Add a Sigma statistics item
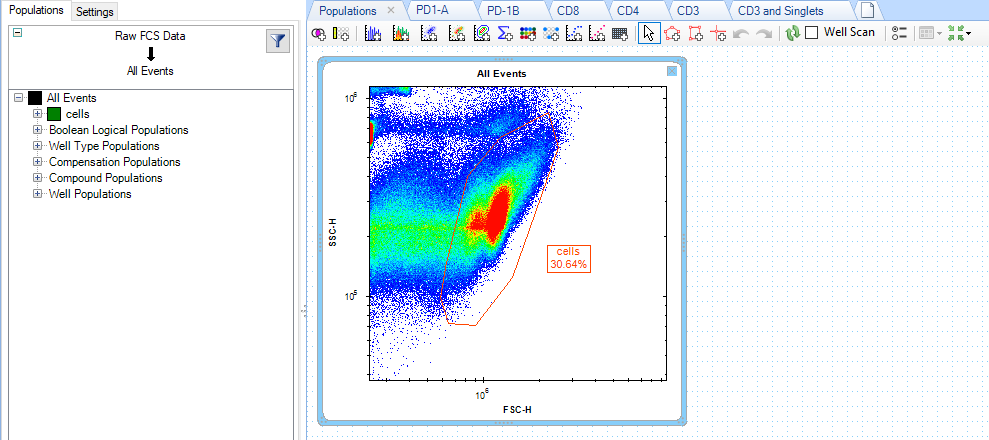The height and width of the screenshot is (440, 989). [505, 33]
